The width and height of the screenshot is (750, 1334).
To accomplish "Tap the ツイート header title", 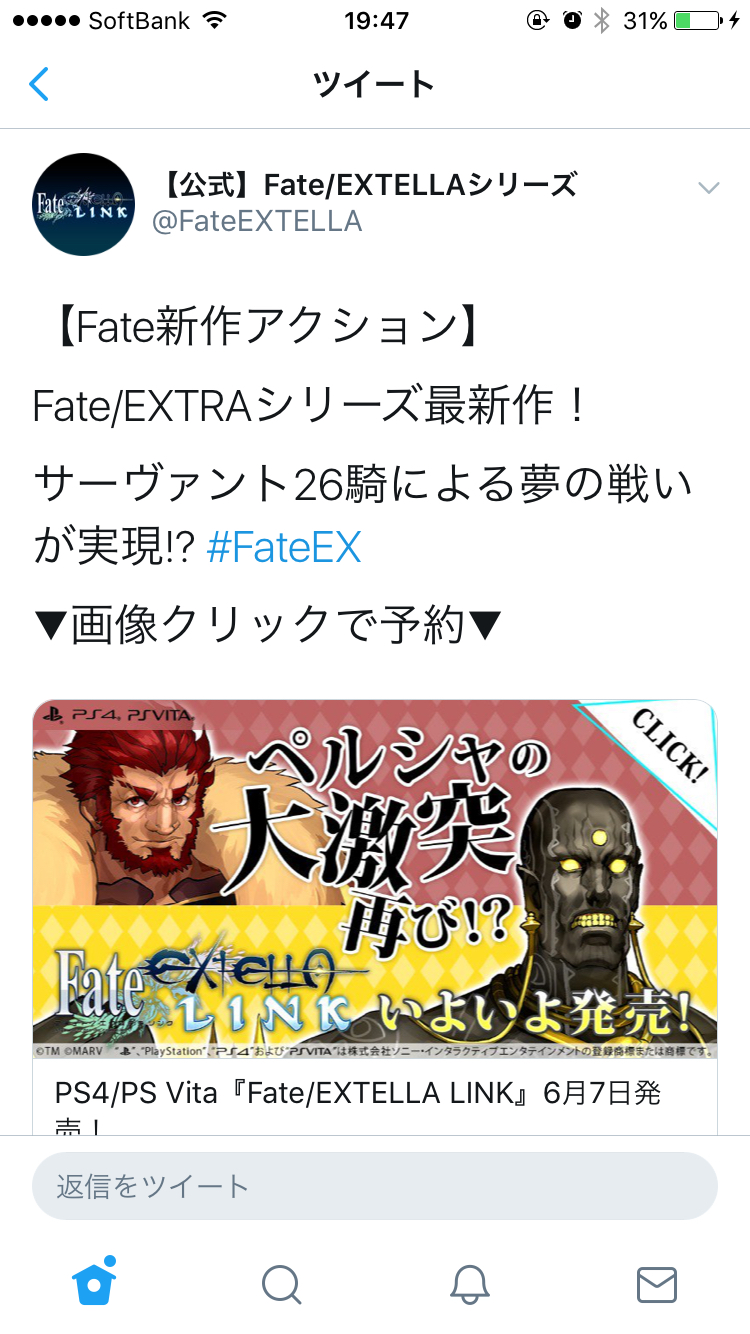I will (x=374, y=84).
